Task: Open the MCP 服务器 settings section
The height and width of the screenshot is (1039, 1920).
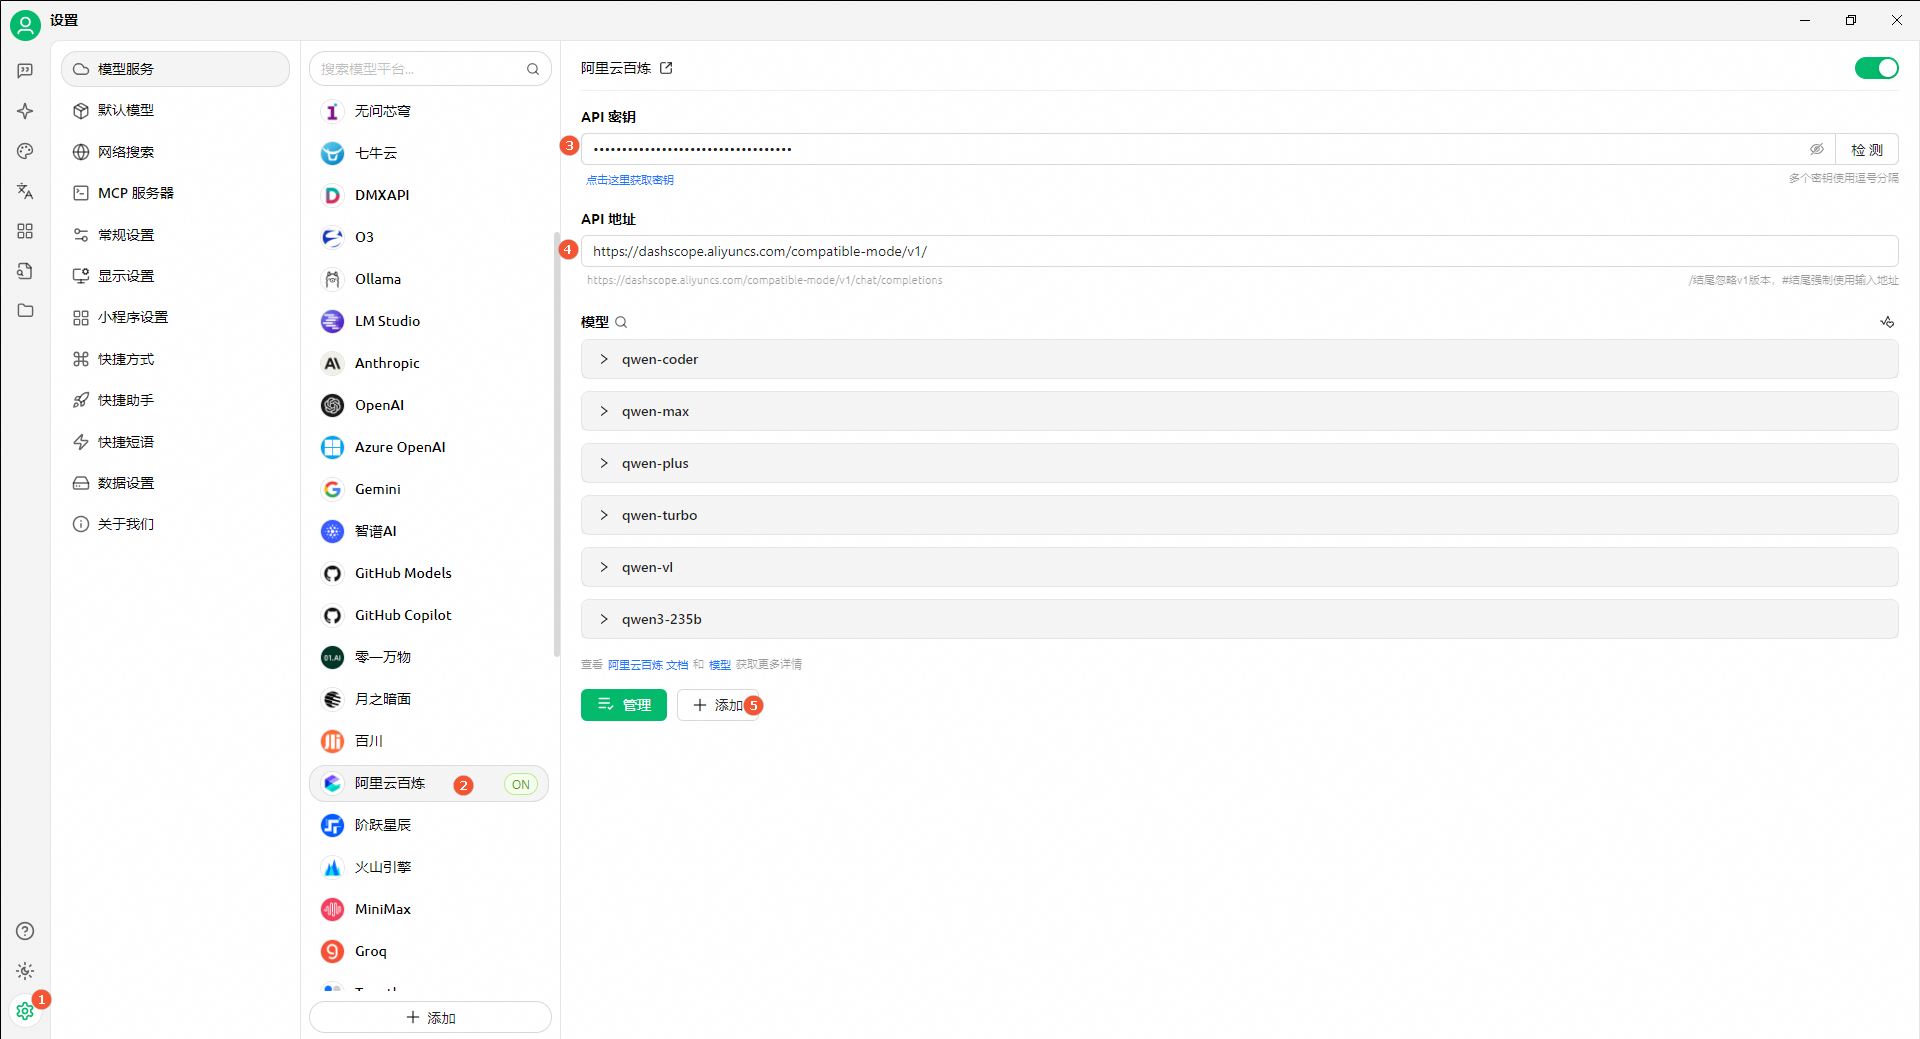Action: click(175, 193)
